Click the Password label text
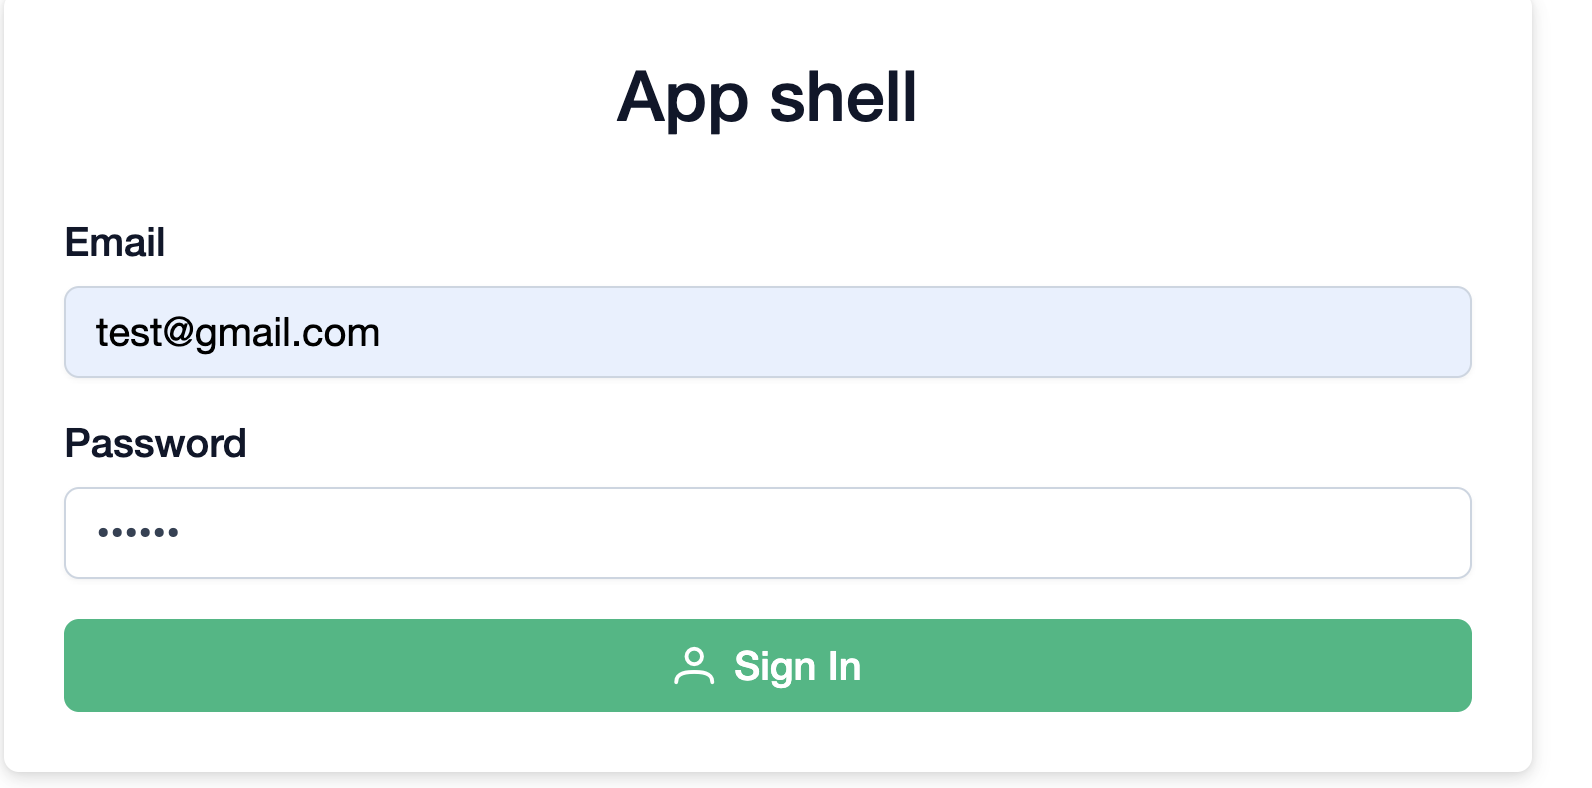This screenshot has height=788, width=1592. point(155,444)
